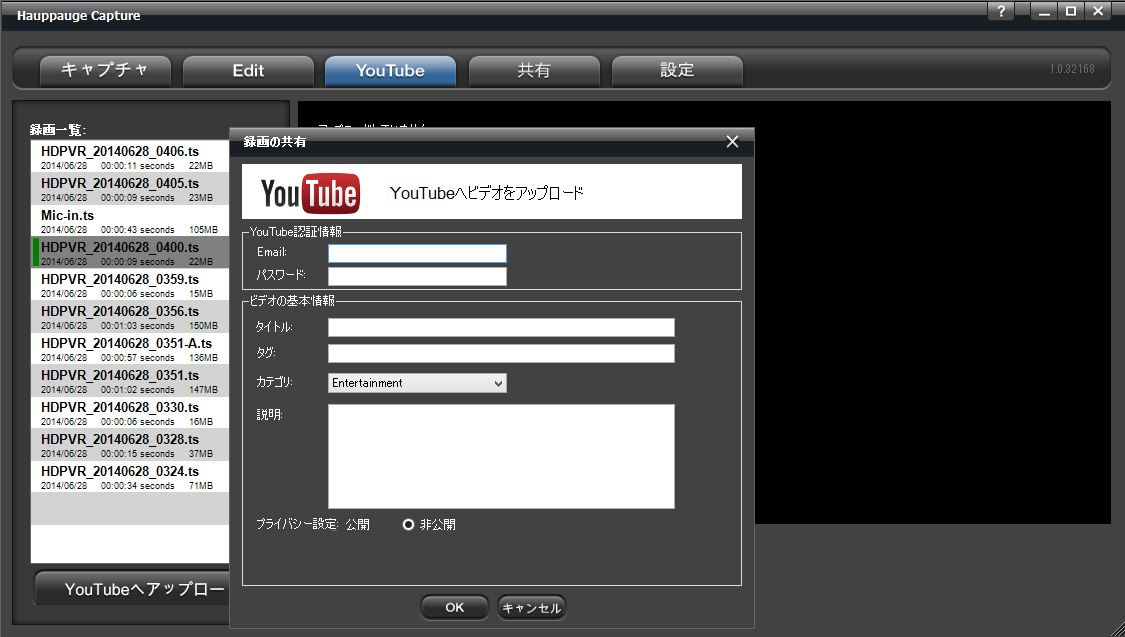Maximize the Hauppauge Capture window
1125x637 pixels.
click(x=1070, y=11)
